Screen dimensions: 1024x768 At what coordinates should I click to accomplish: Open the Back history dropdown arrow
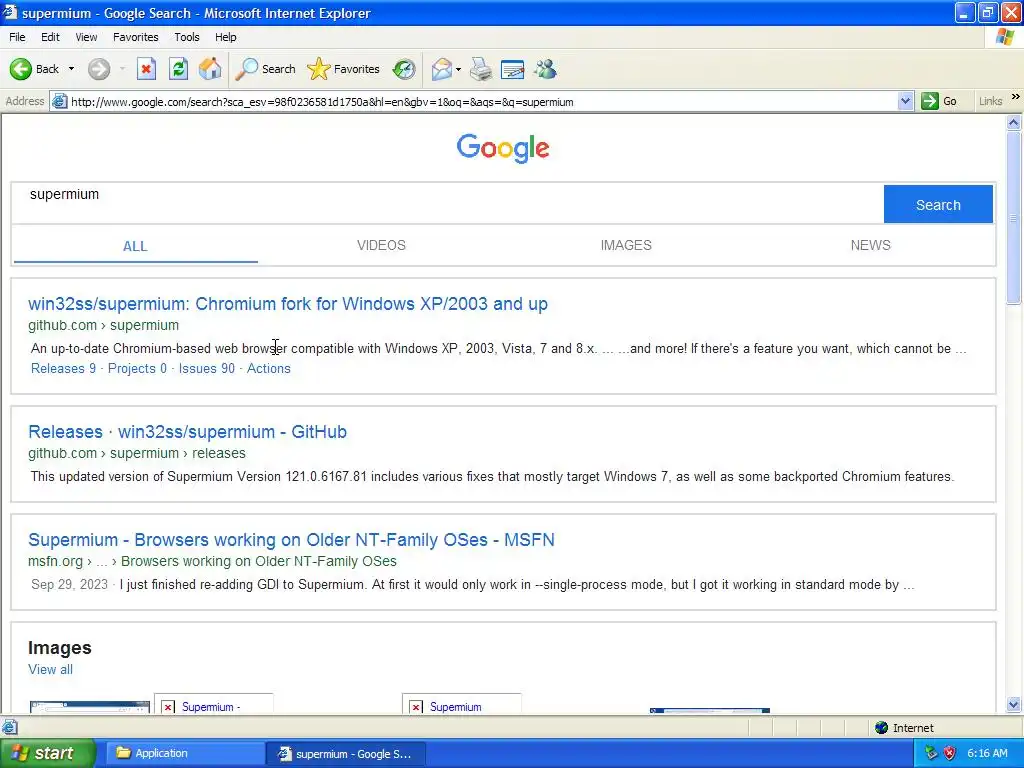pos(71,69)
